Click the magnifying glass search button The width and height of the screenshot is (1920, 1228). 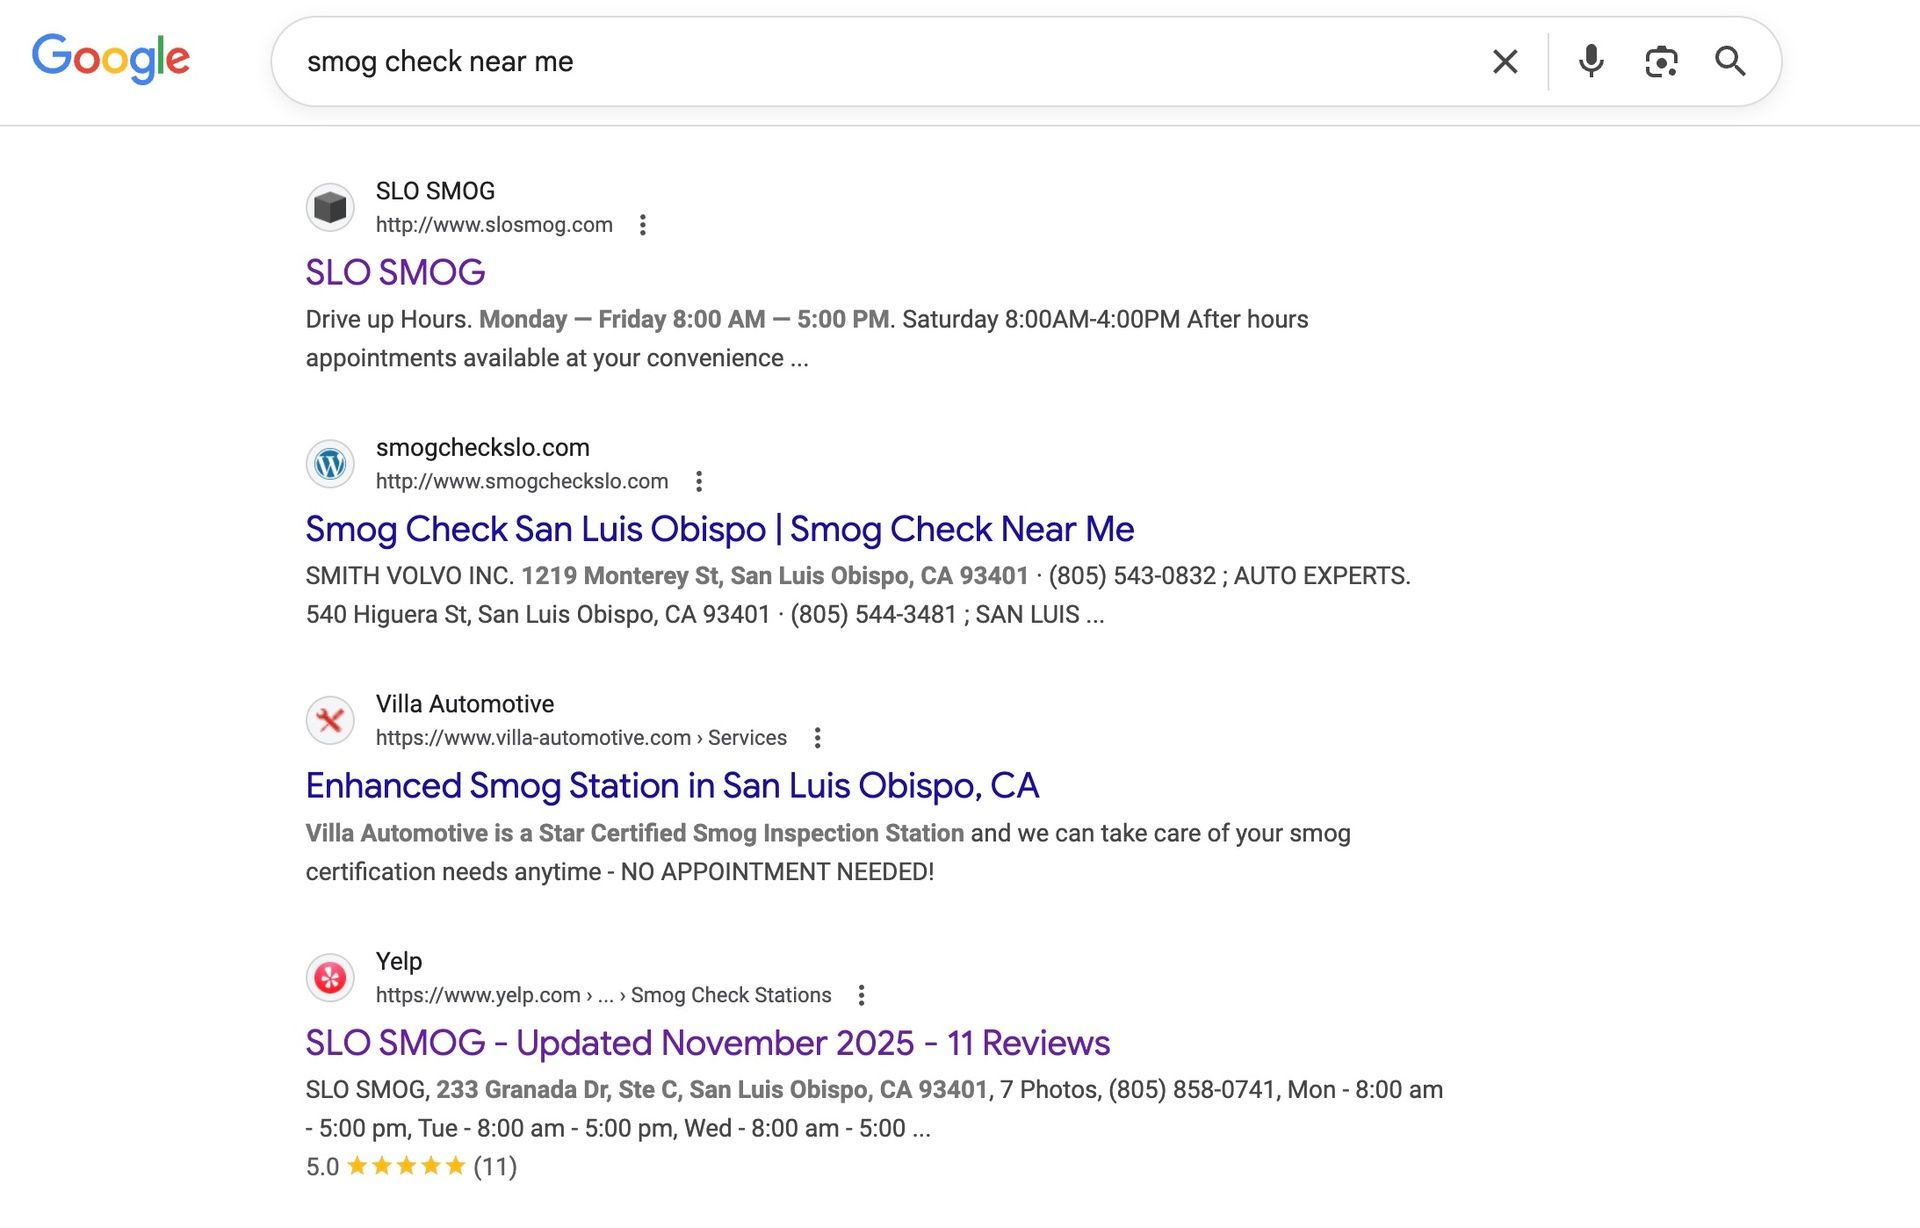1730,62
